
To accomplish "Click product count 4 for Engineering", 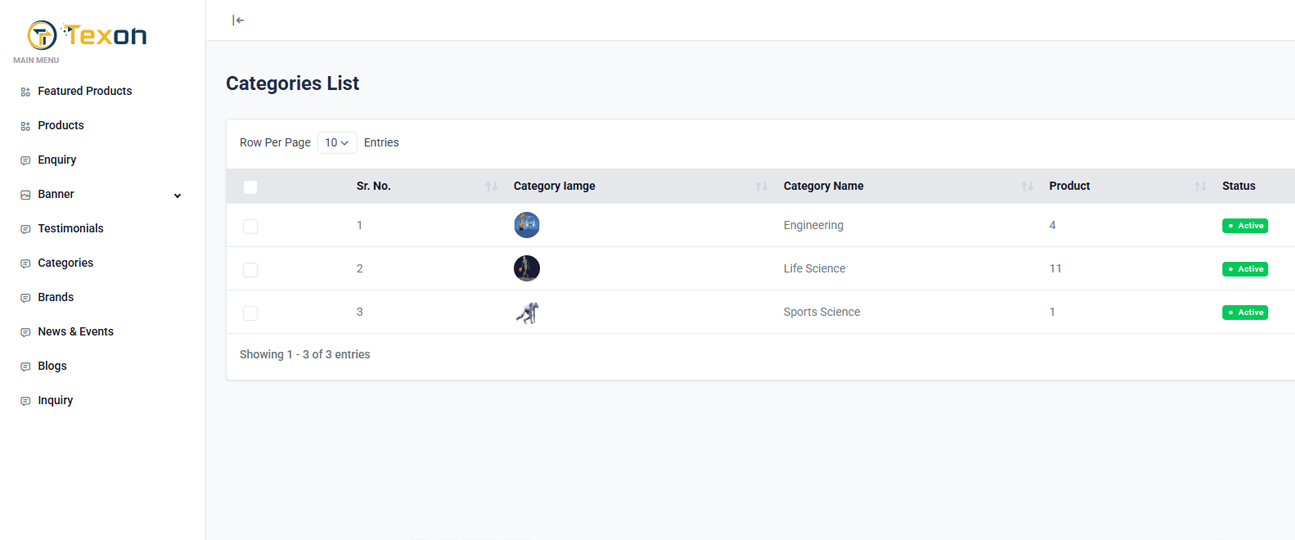I will (x=1053, y=225).
